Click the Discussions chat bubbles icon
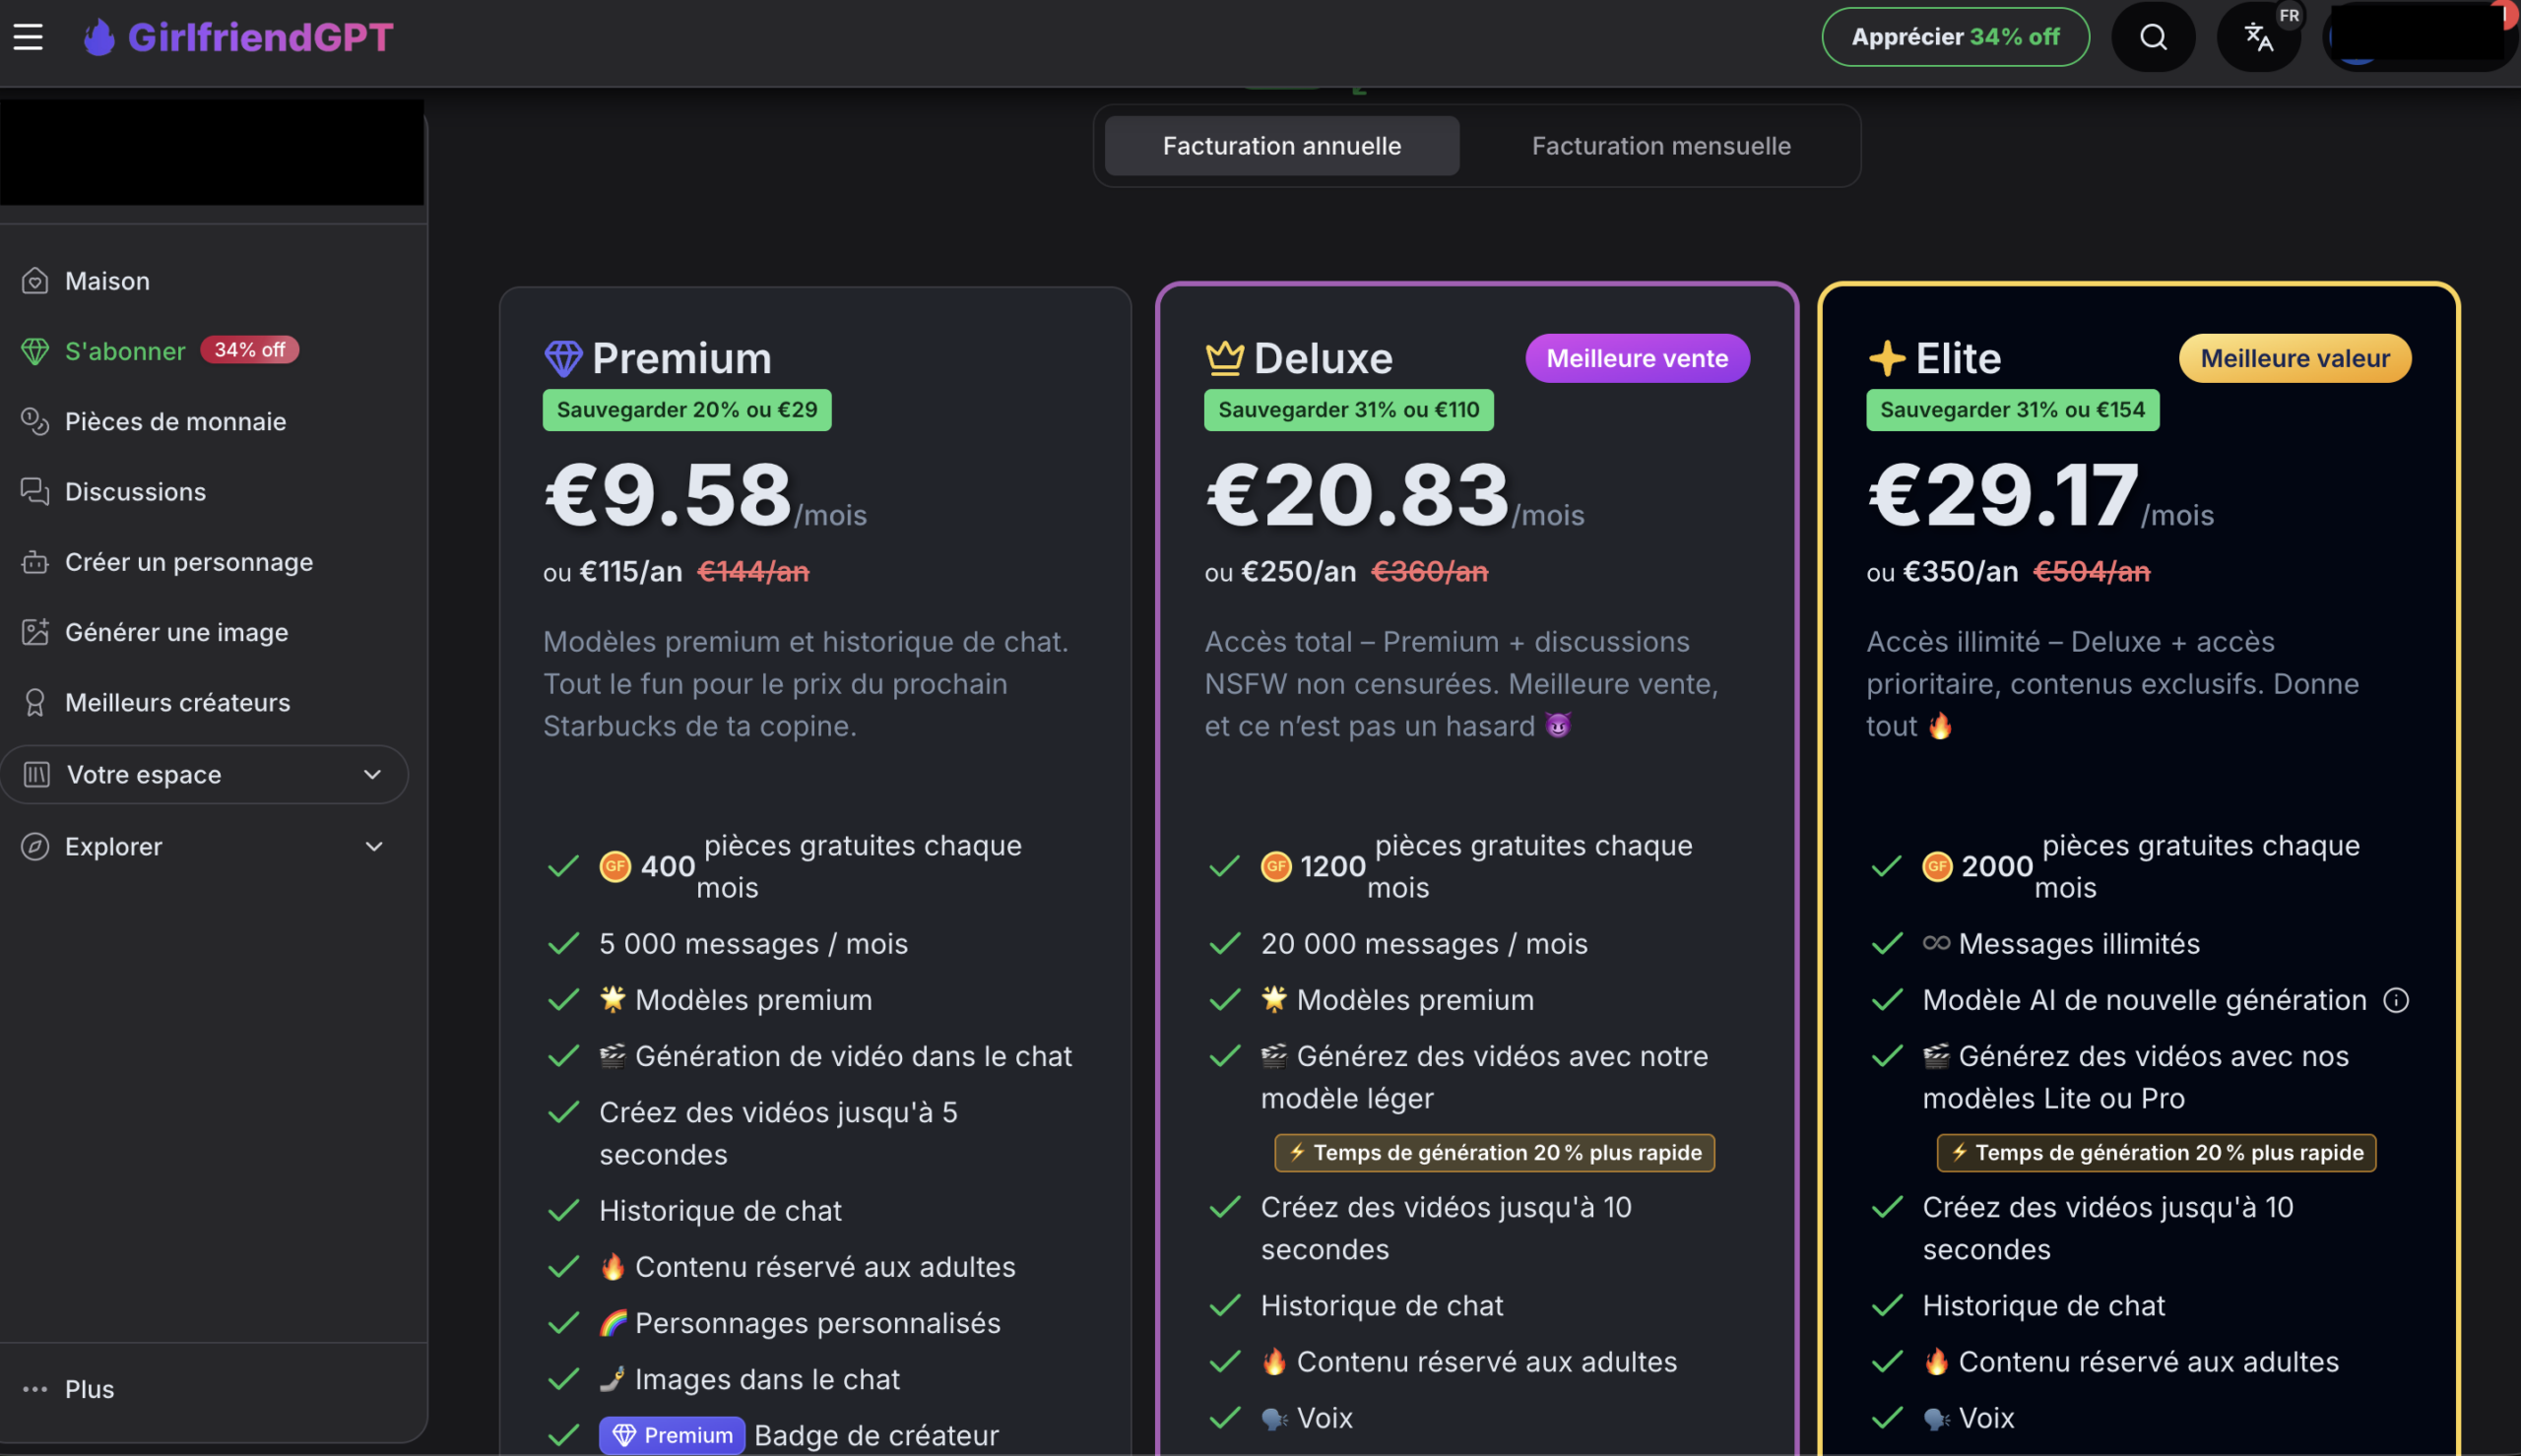Image resolution: width=2521 pixels, height=1456 pixels. point(35,491)
